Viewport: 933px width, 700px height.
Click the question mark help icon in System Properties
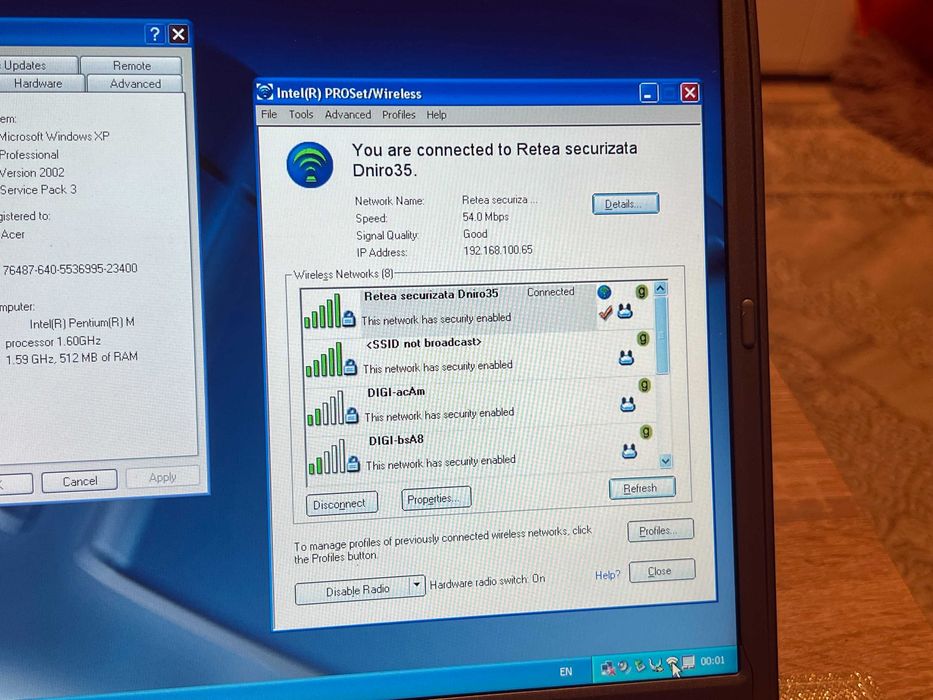(x=155, y=35)
